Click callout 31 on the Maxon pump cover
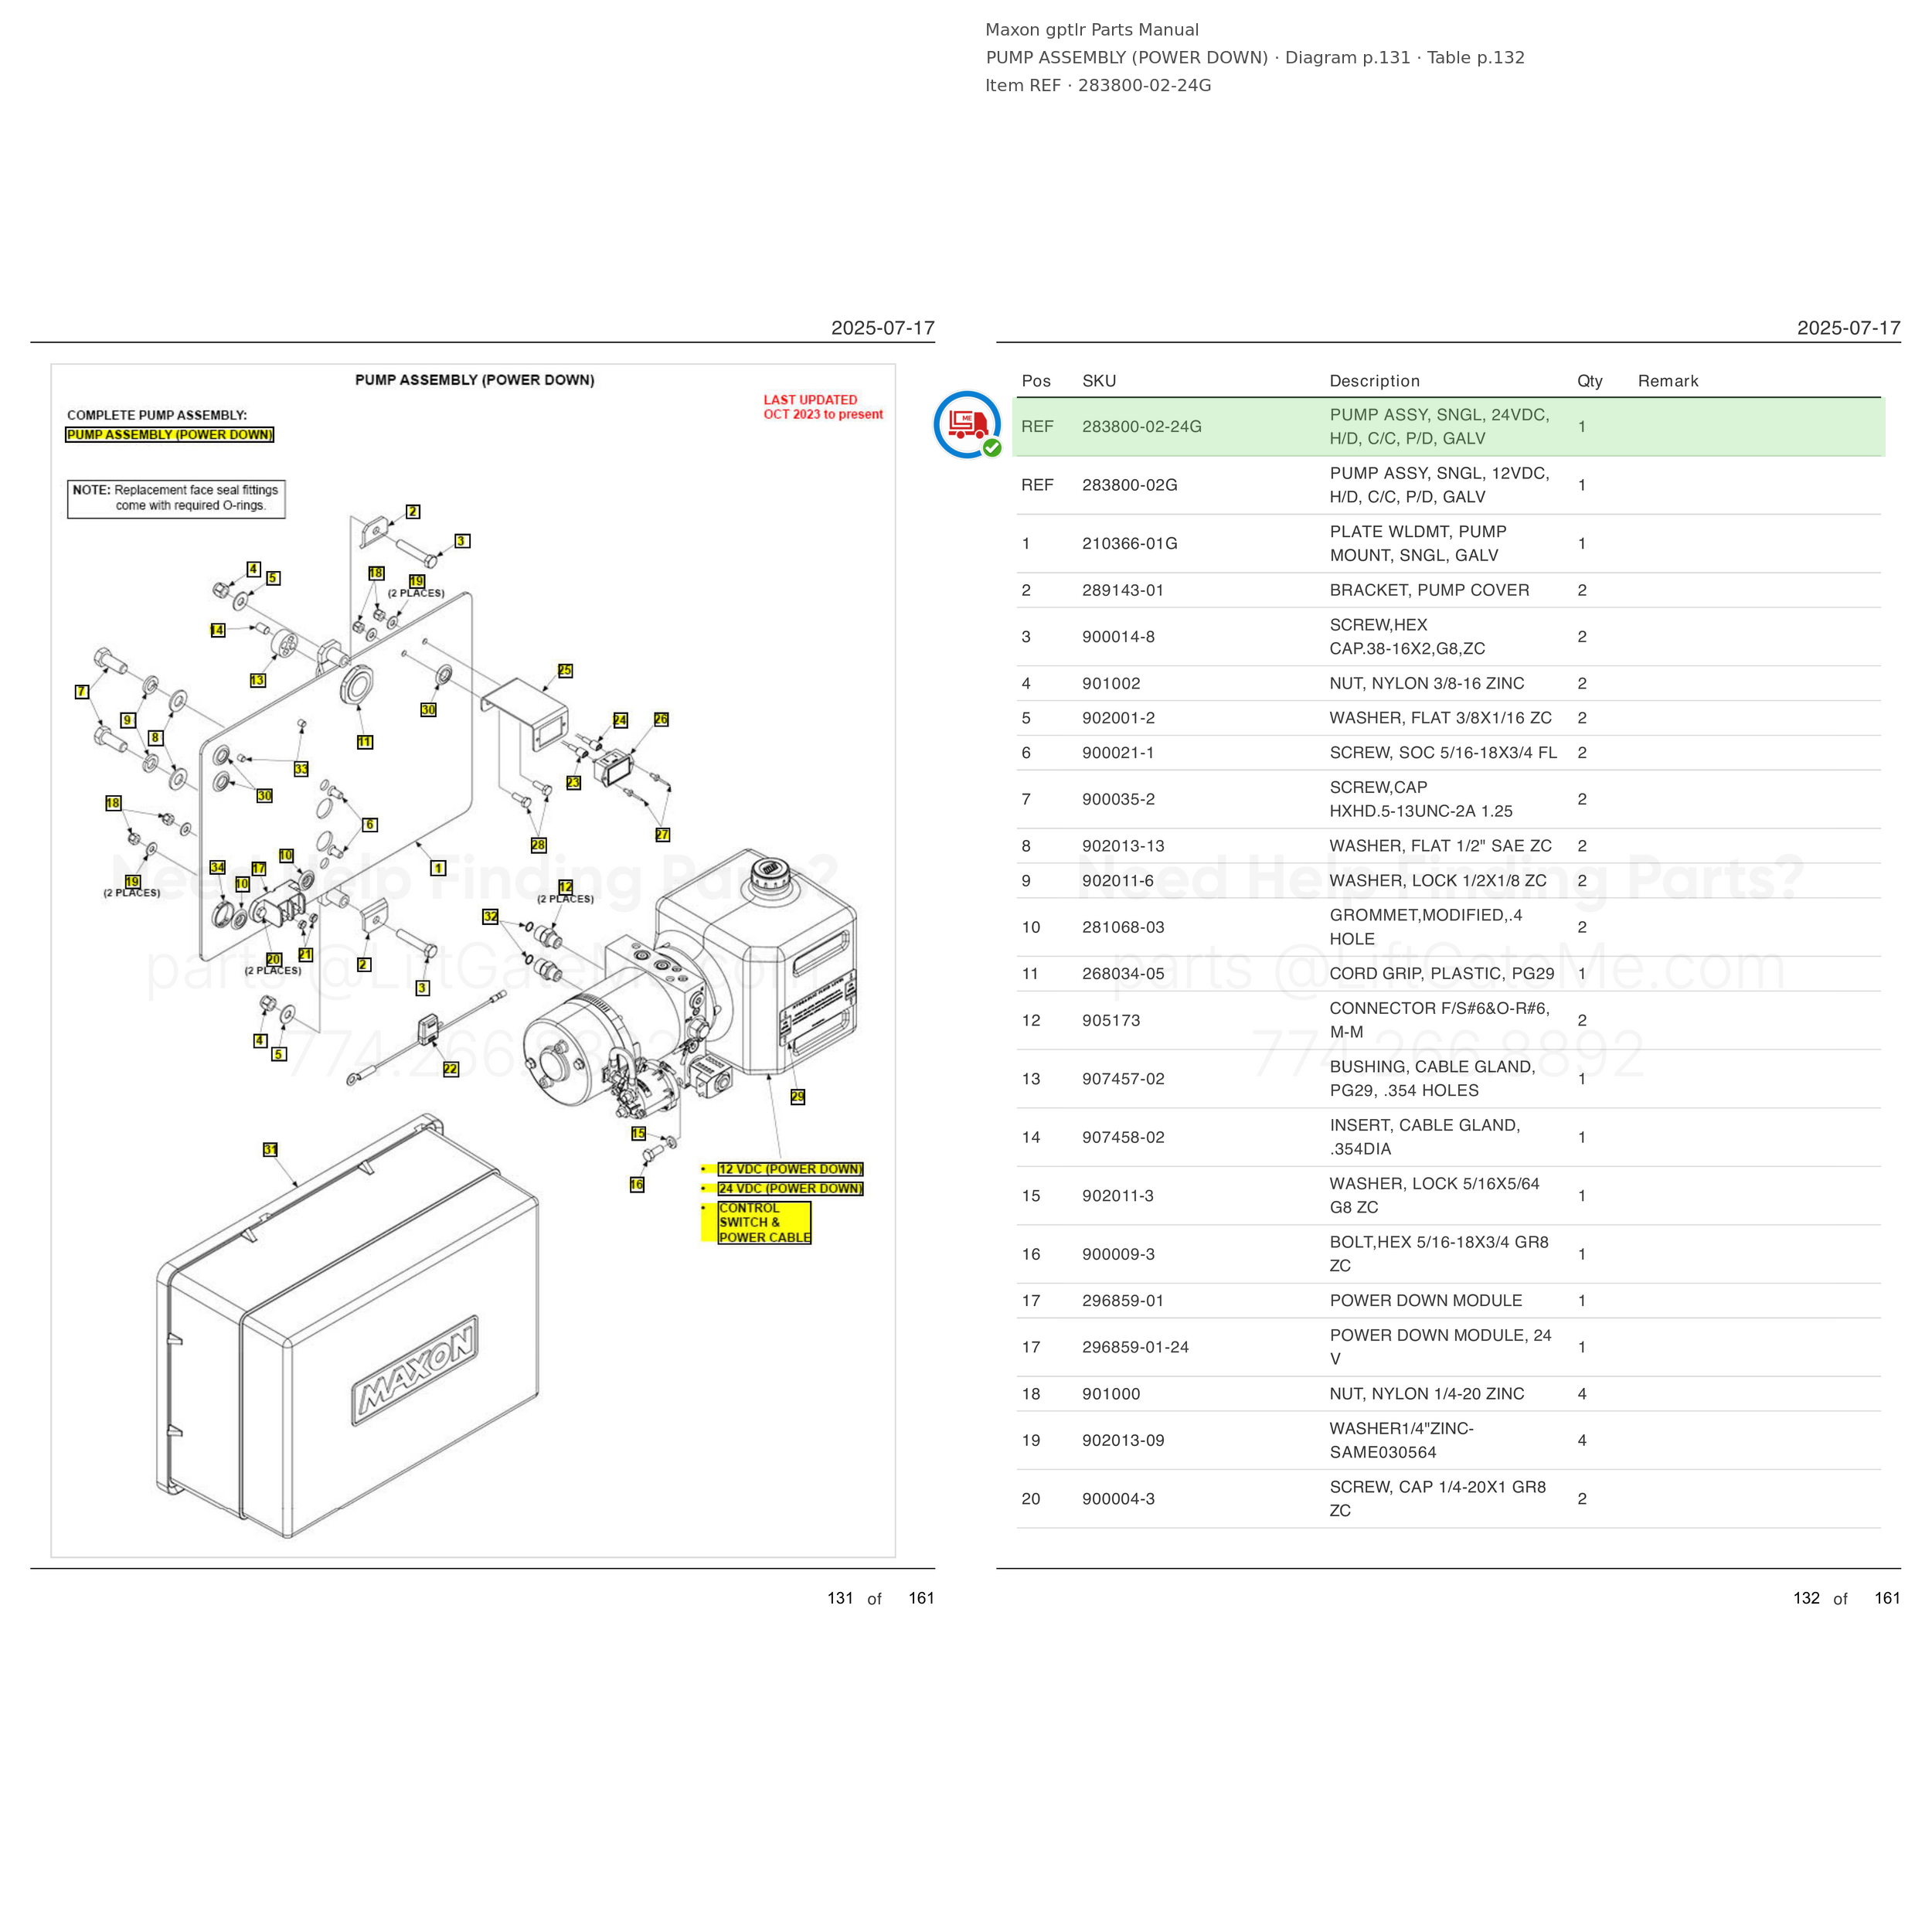The image size is (1932, 1932). tap(270, 1150)
